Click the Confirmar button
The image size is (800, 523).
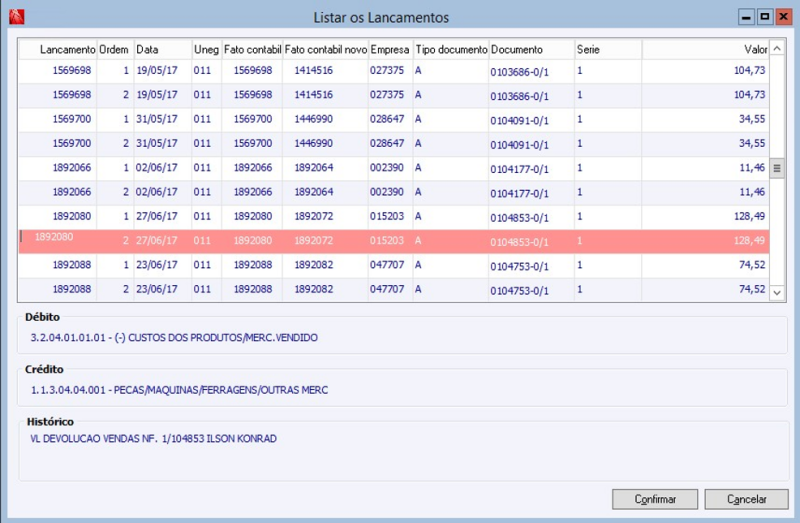point(655,499)
